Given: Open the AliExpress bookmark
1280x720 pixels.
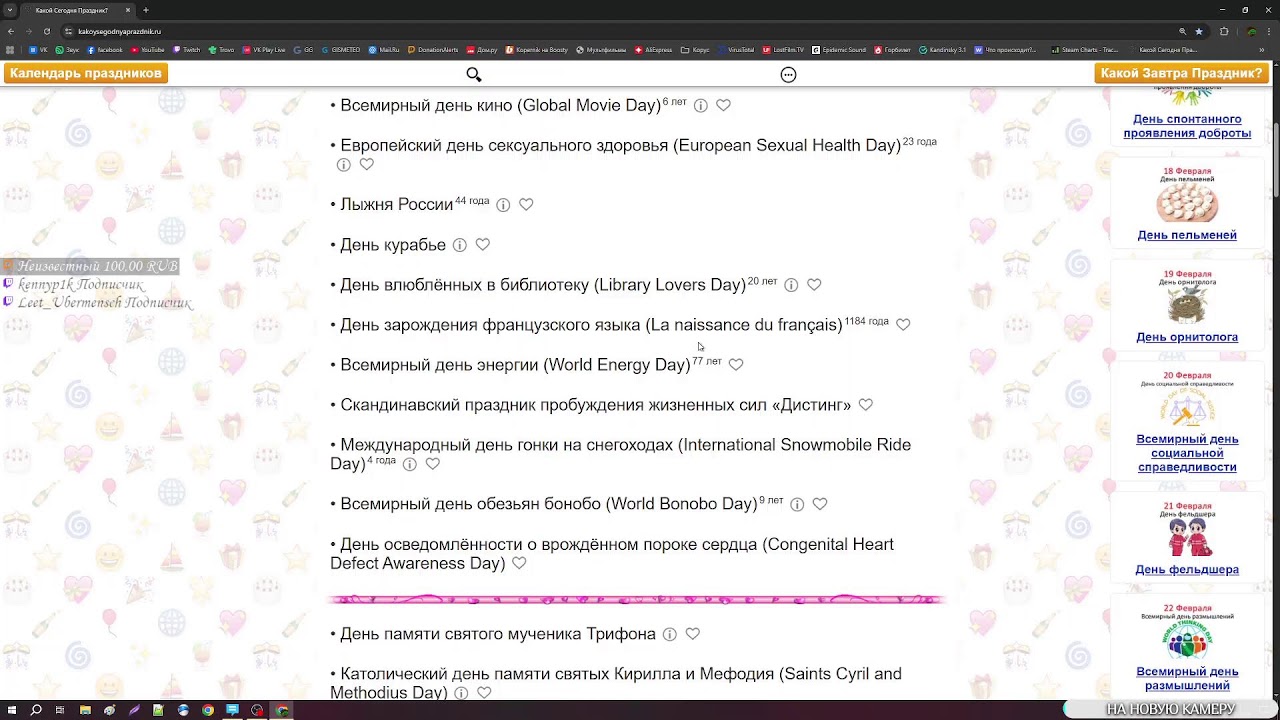Looking at the screenshot, I should point(654,49).
